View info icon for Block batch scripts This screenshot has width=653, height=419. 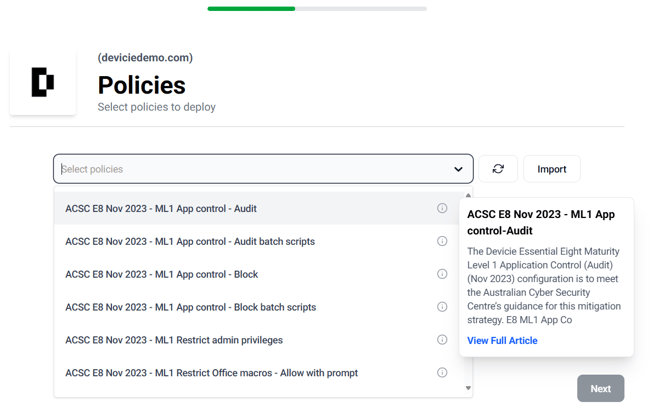click(442, 307)
